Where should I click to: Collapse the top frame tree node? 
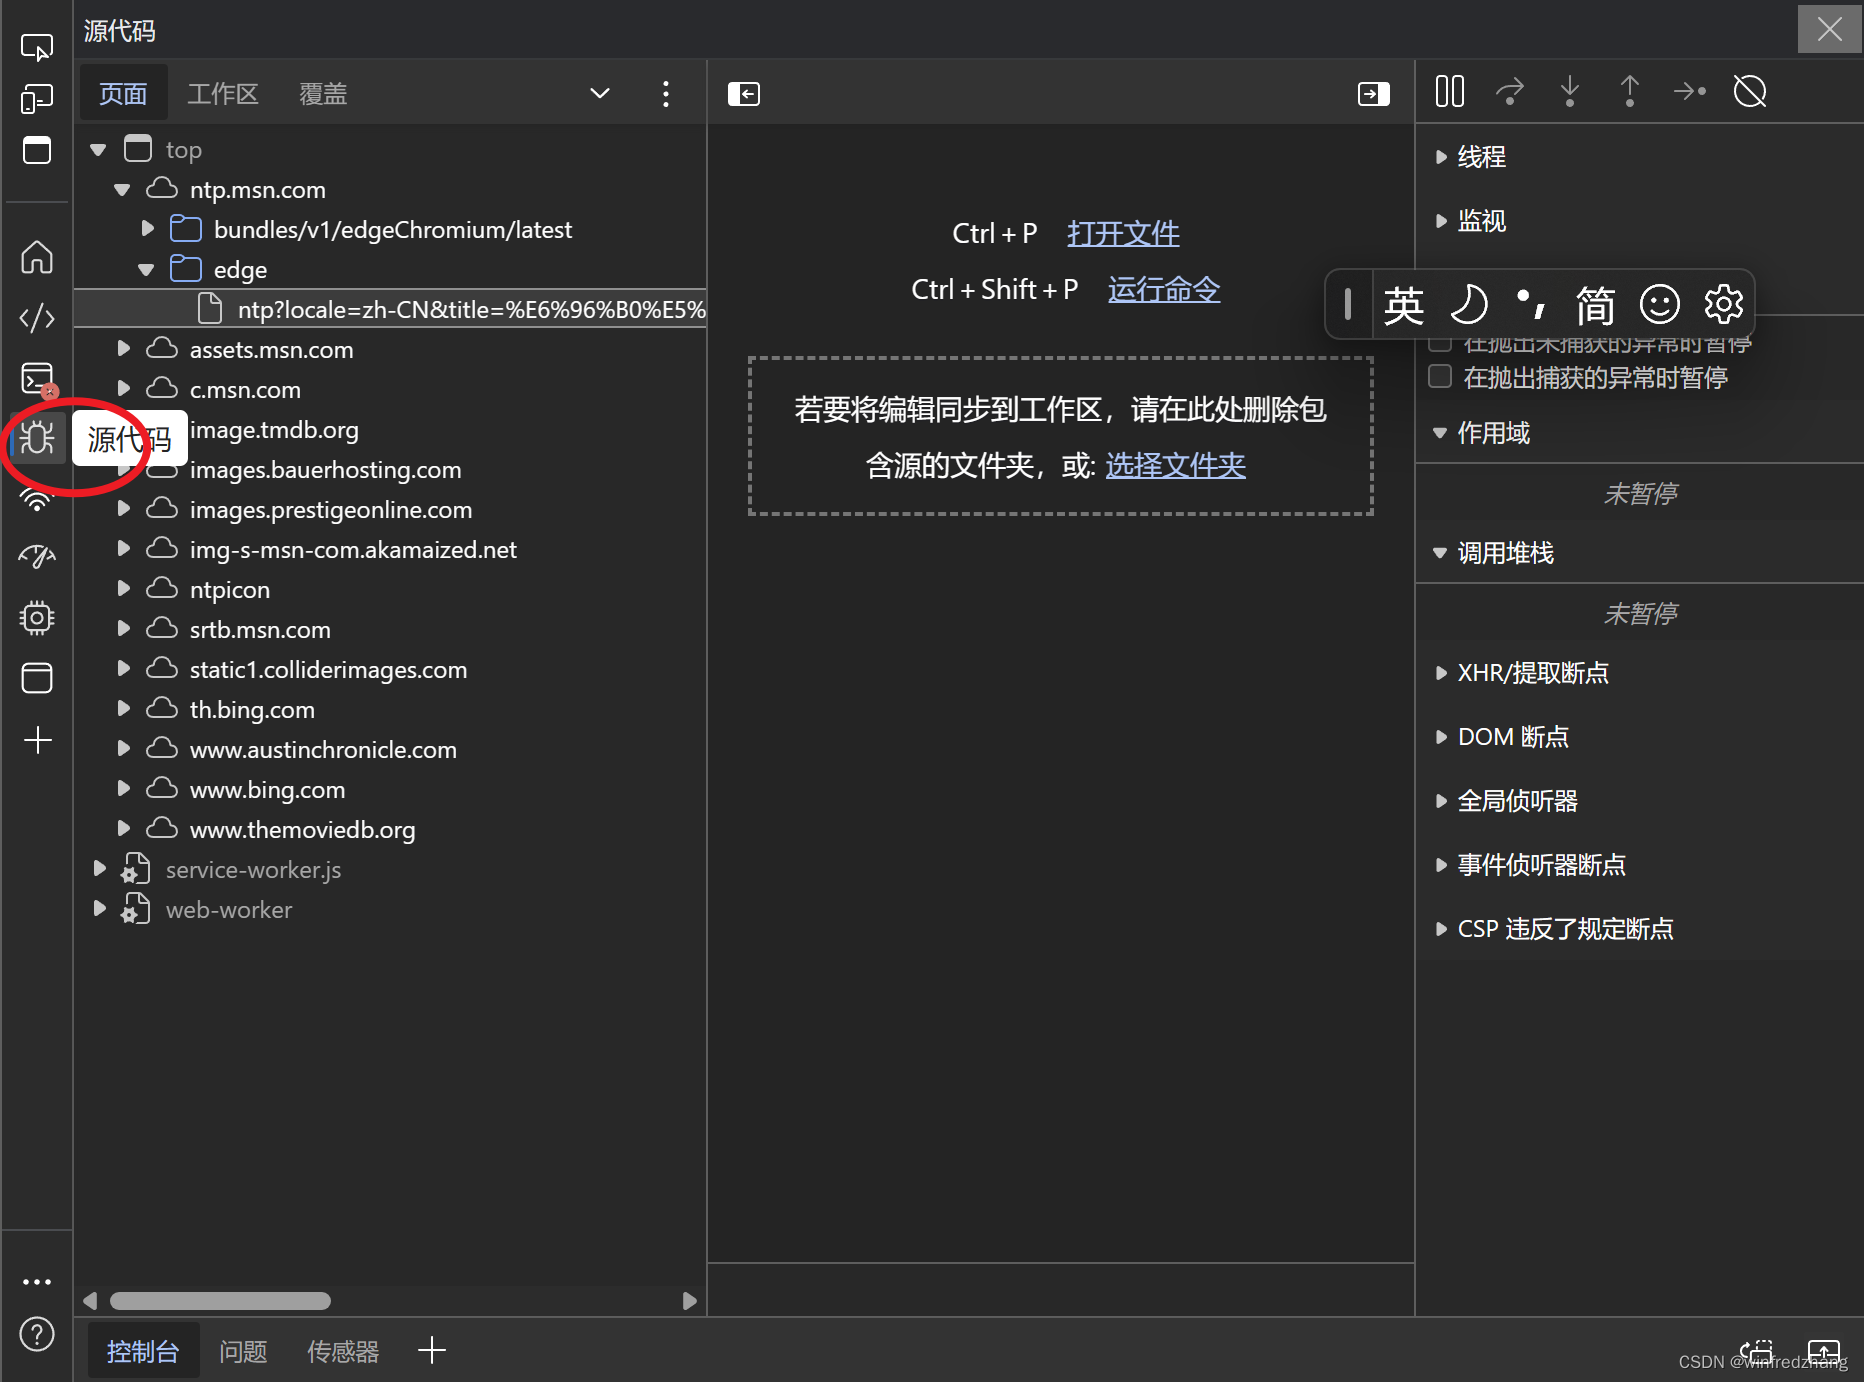[x=98, y=150]
